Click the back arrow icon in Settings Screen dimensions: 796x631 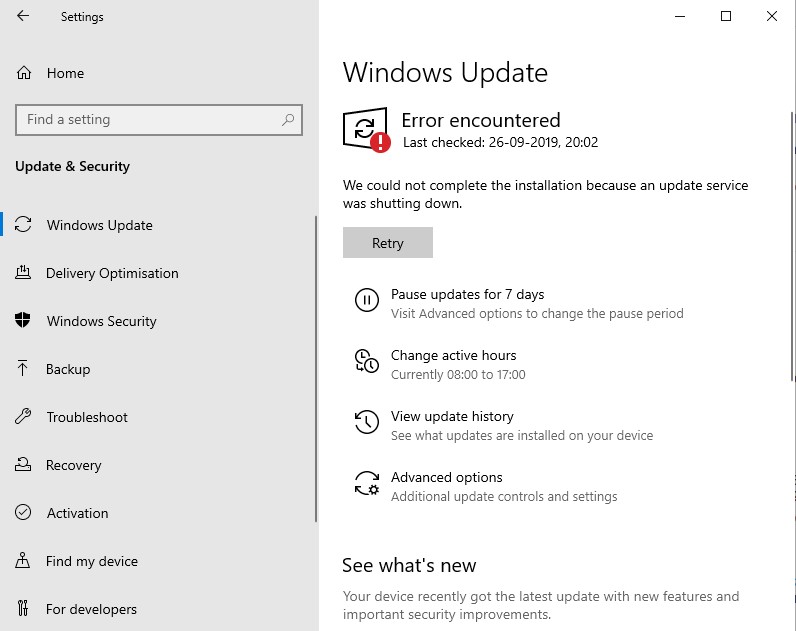coord(23,16)
